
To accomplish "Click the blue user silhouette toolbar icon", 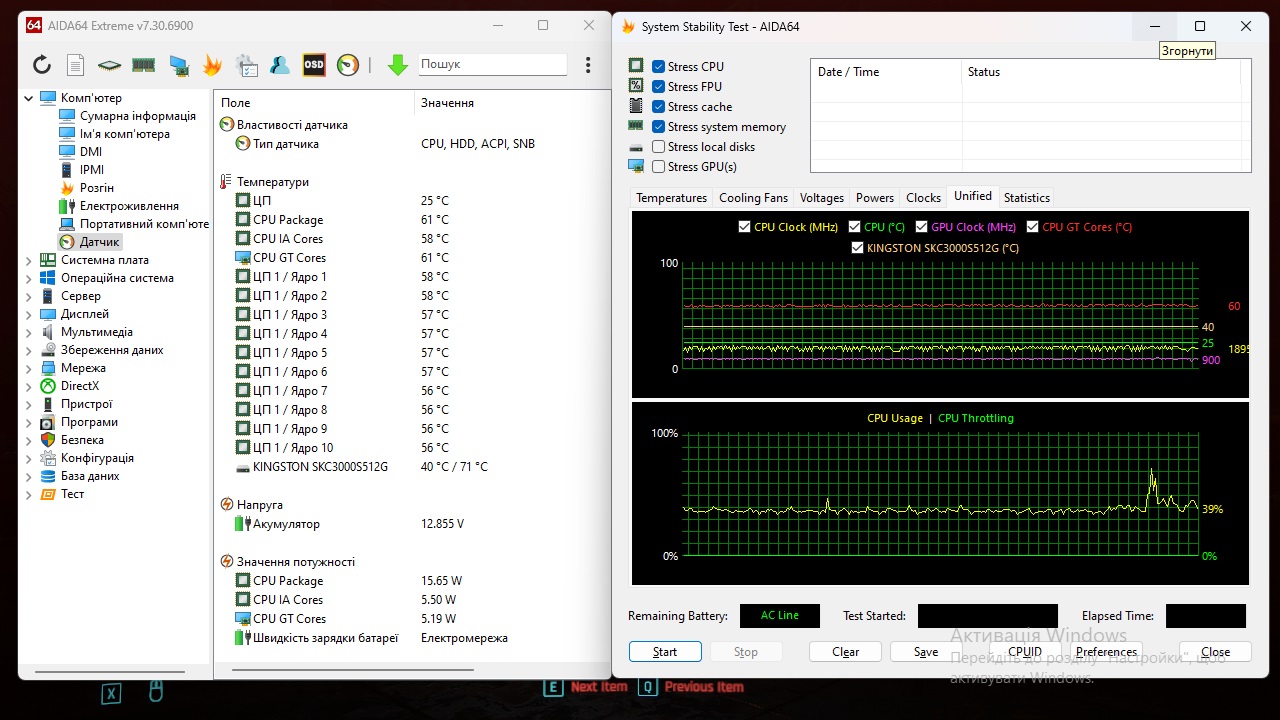I will [x=280, y=65].
